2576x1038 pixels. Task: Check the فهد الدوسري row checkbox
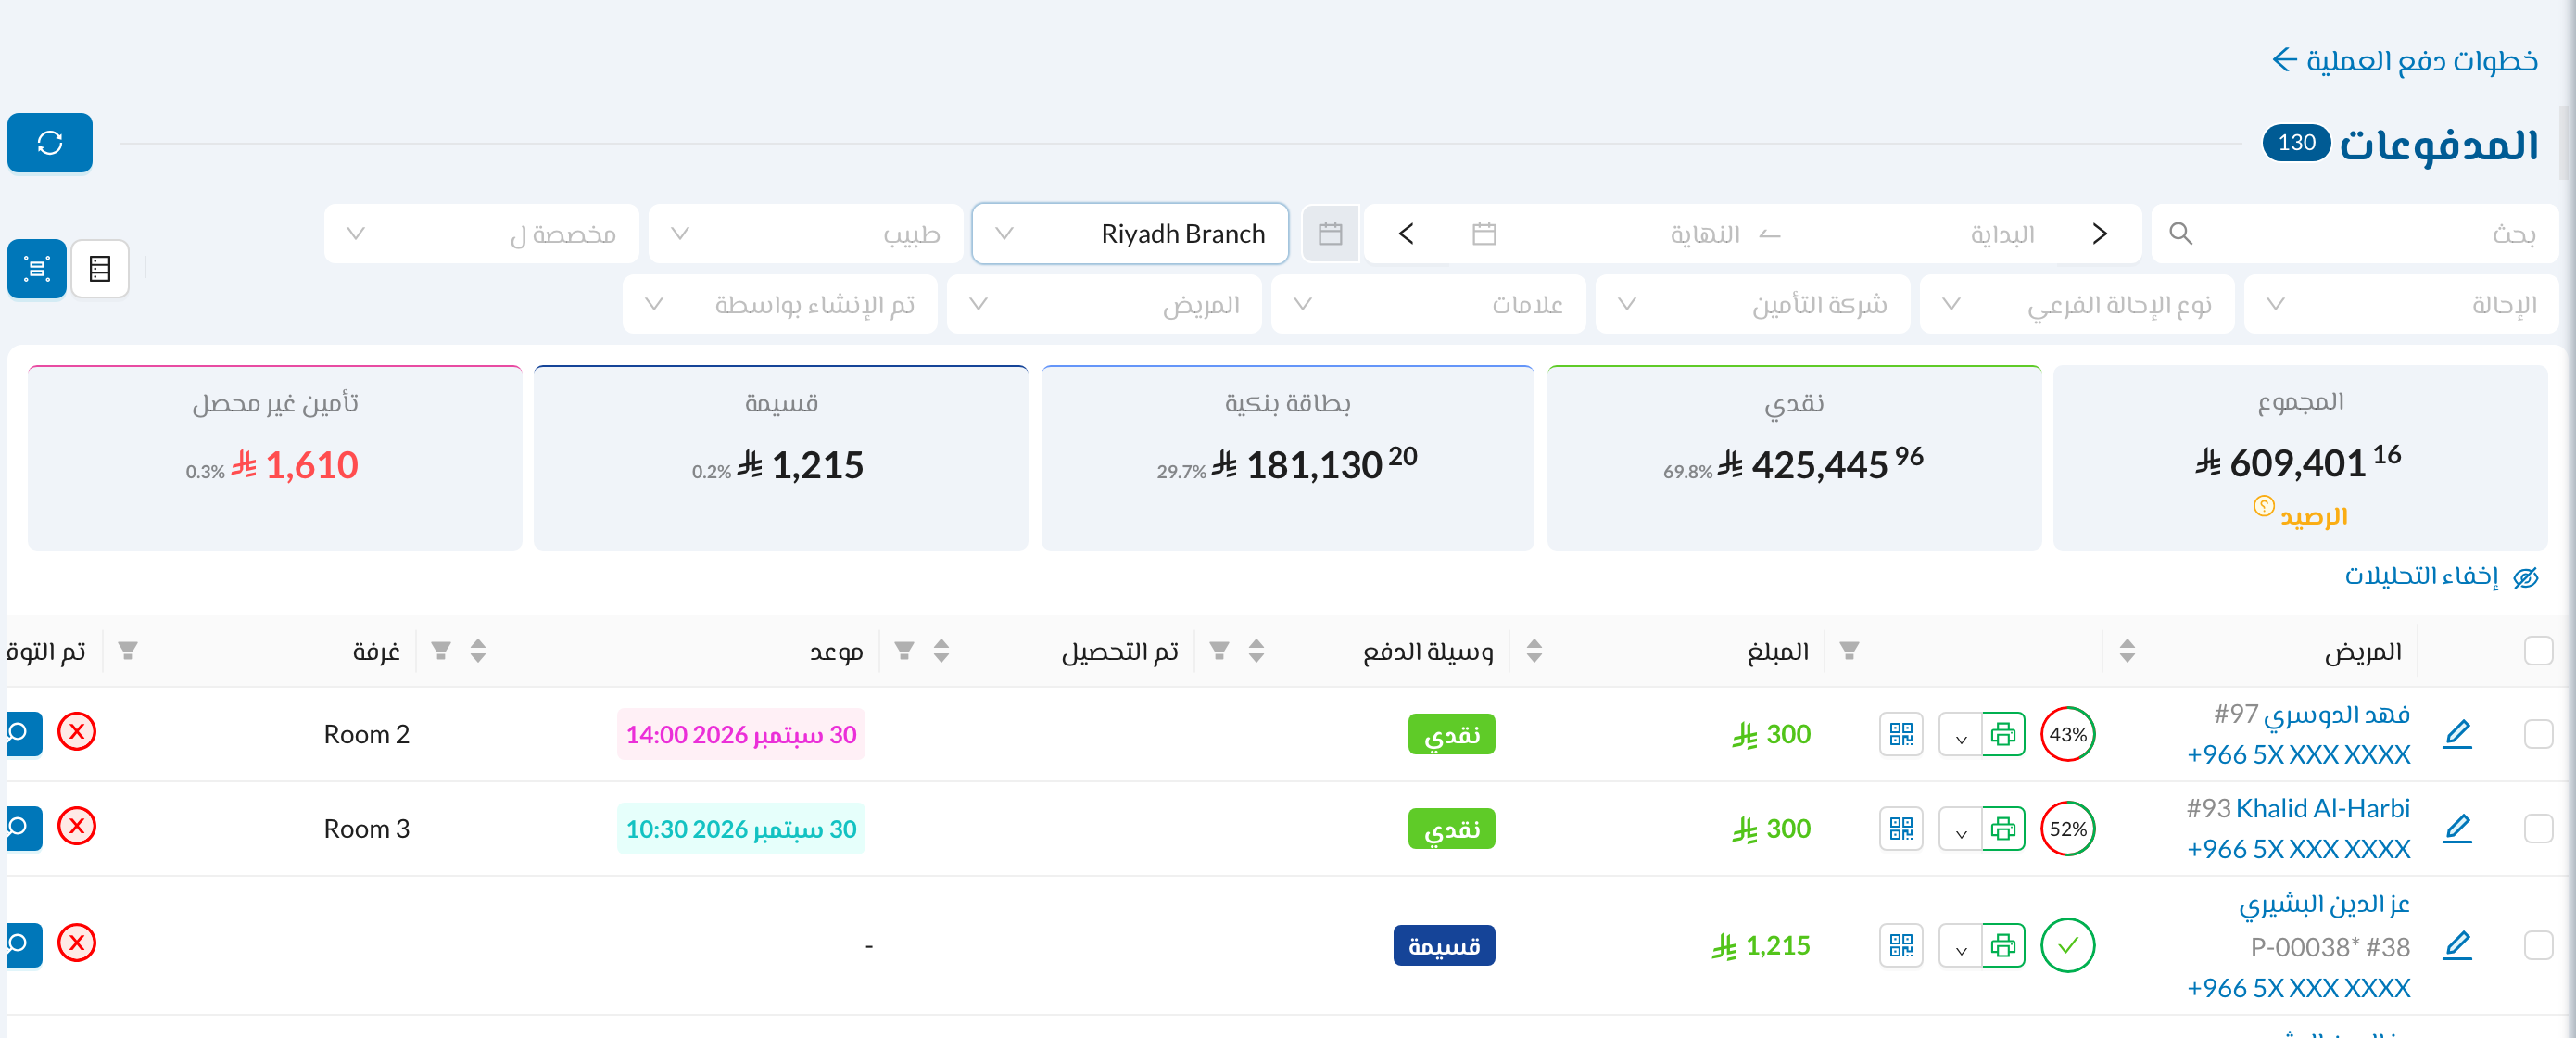[2538, 734]
